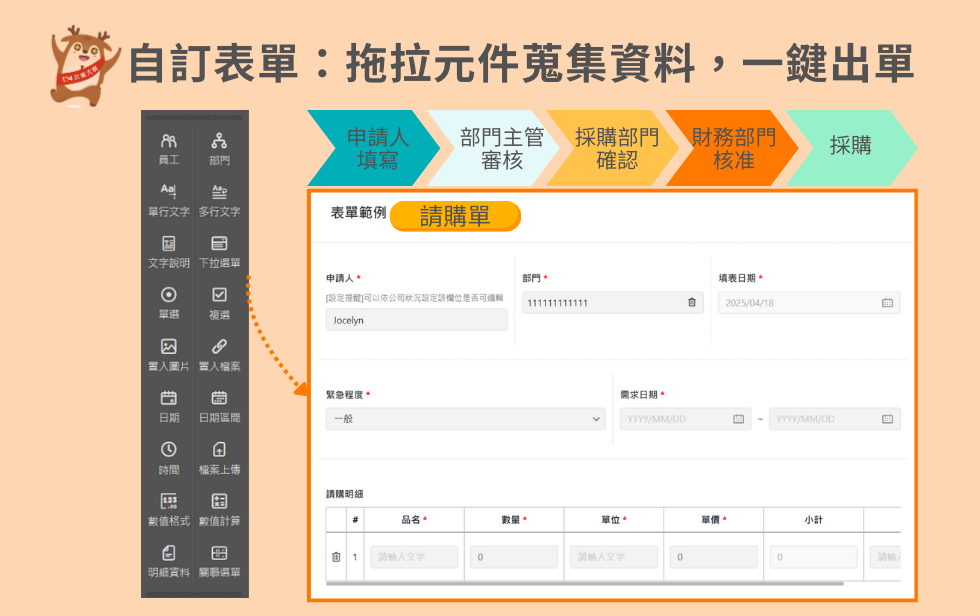980x616 pixels.
Task: Click the 單位 column header
Action: click(614, 520)
